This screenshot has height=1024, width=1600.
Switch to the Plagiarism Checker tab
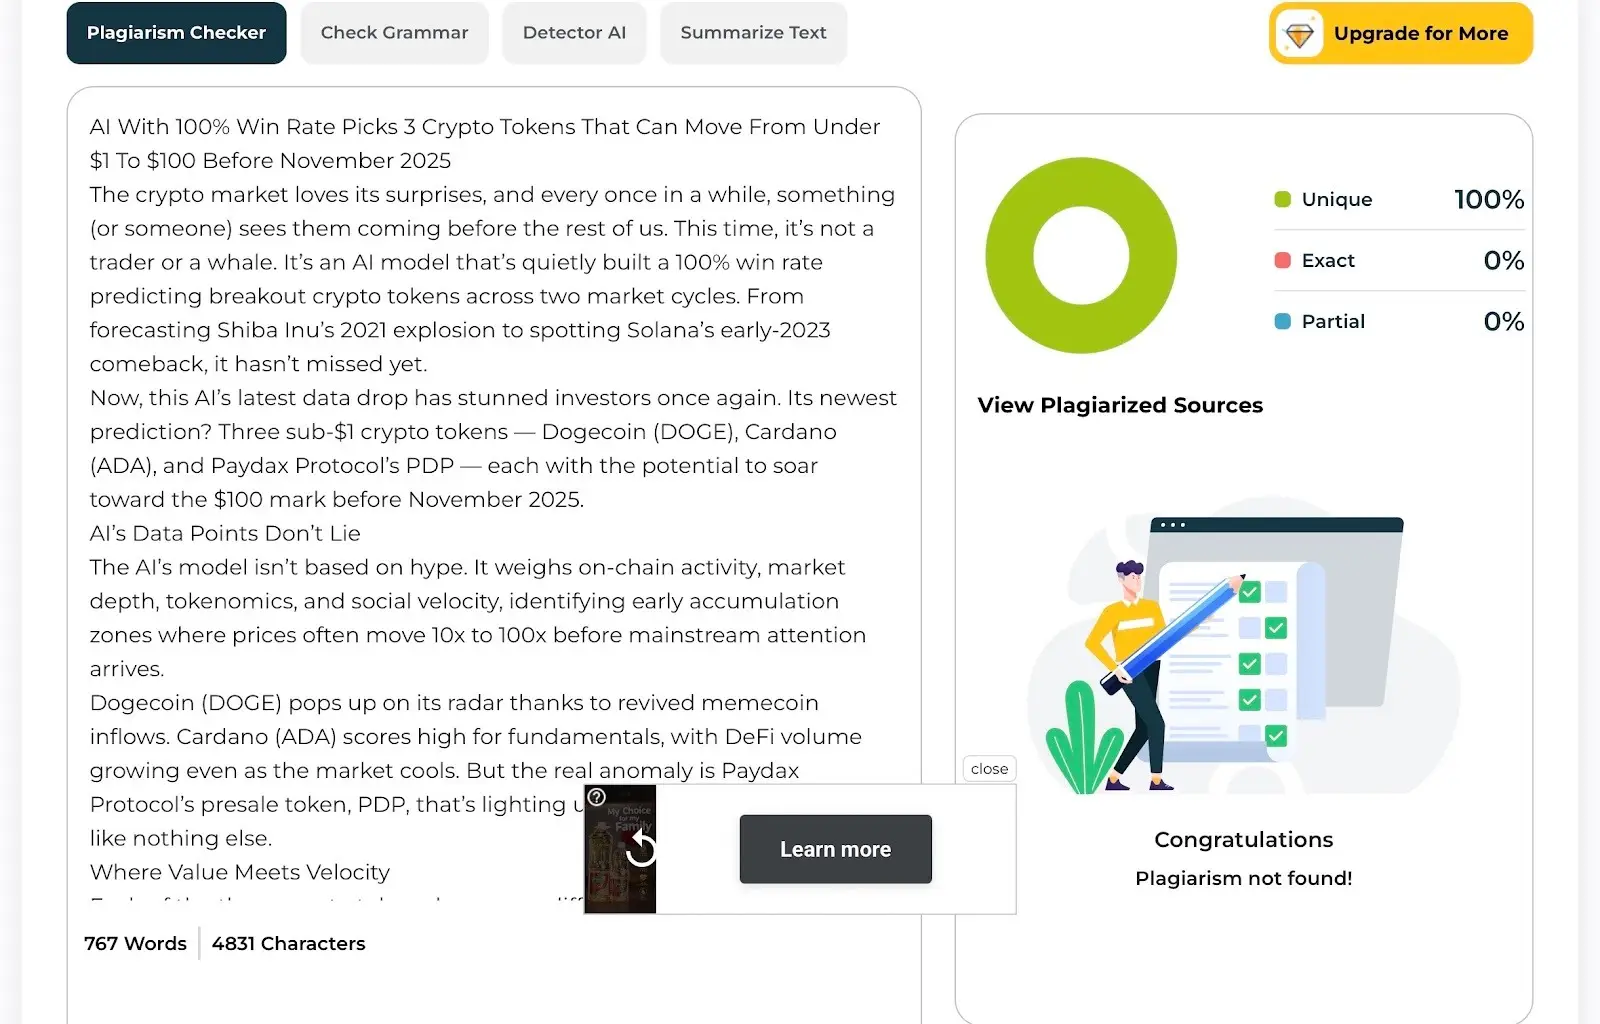tap(176, 33)
